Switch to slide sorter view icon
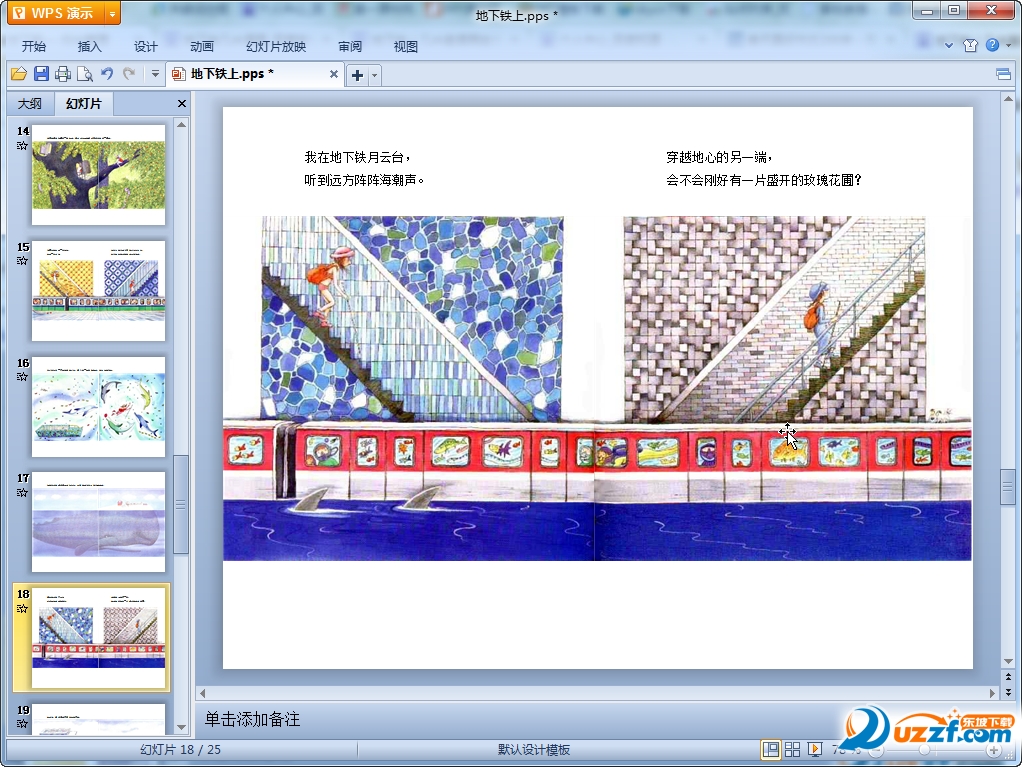Screen dimensions: 1022x767 click(792, 749)
